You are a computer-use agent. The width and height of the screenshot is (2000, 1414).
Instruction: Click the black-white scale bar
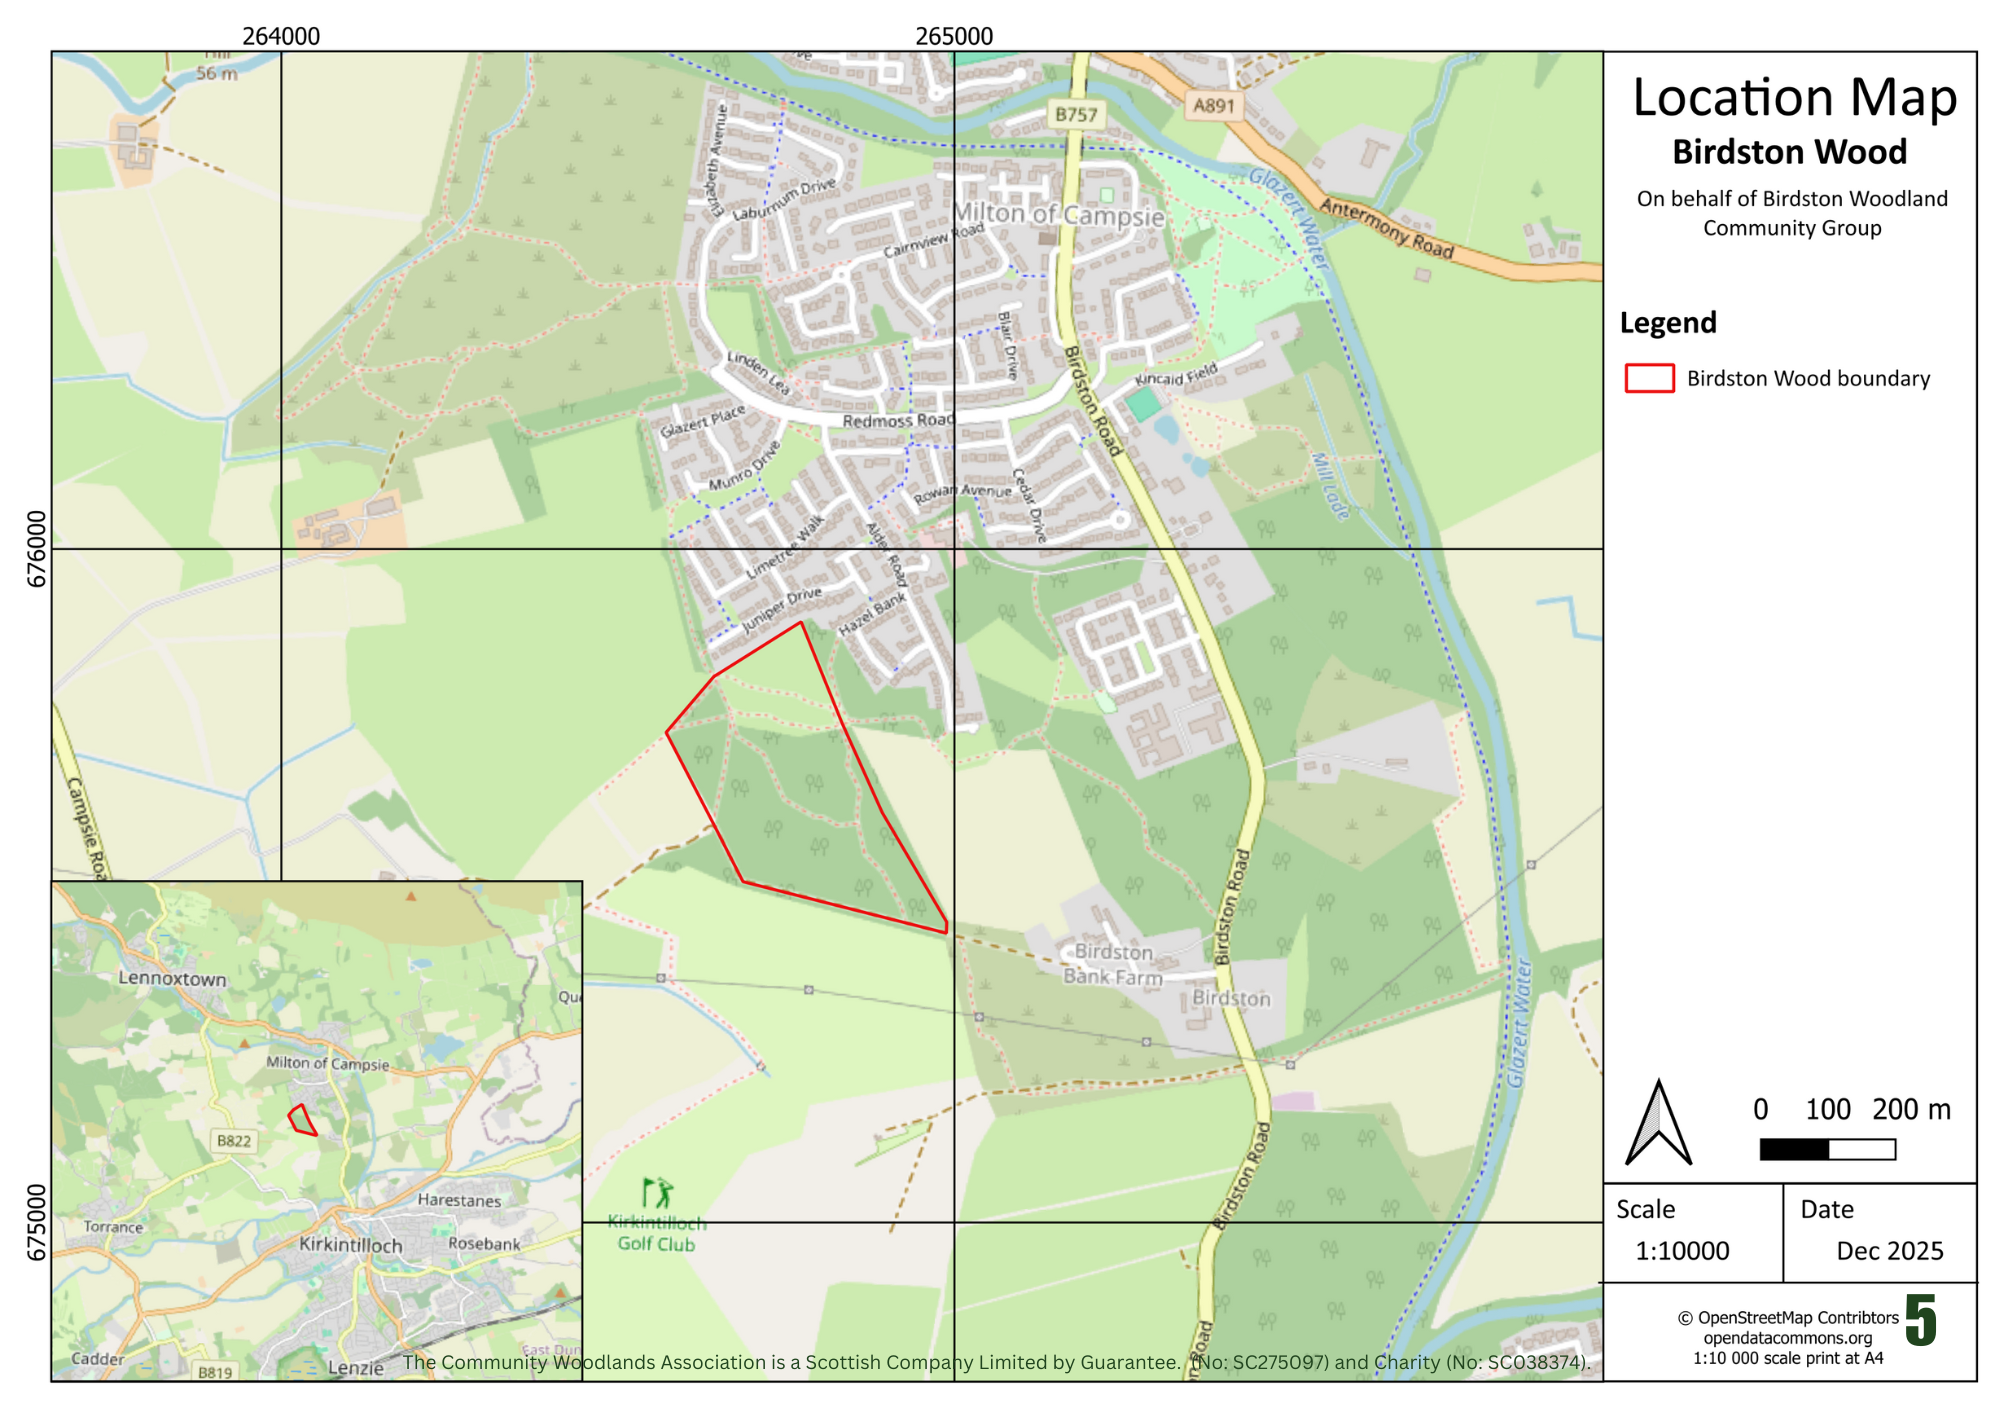click(x=1827, y=1150)
